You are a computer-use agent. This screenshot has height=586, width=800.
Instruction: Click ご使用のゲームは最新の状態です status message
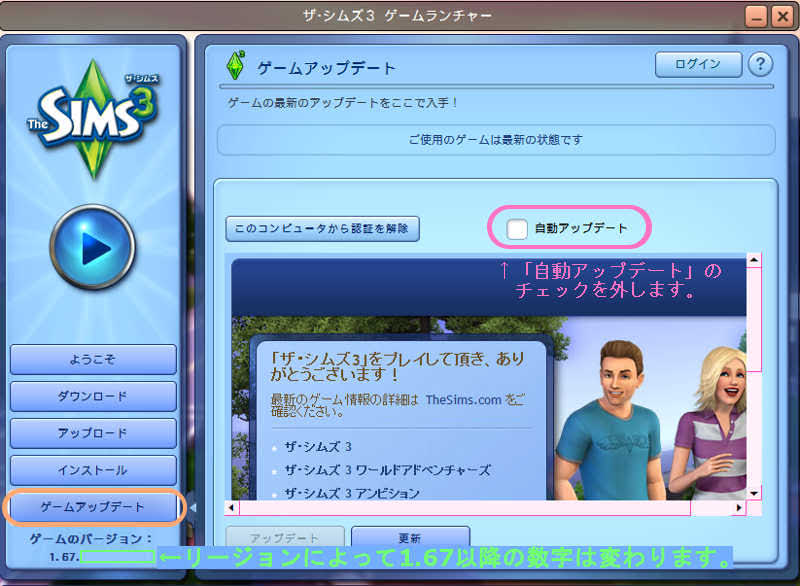click(495, 140)
